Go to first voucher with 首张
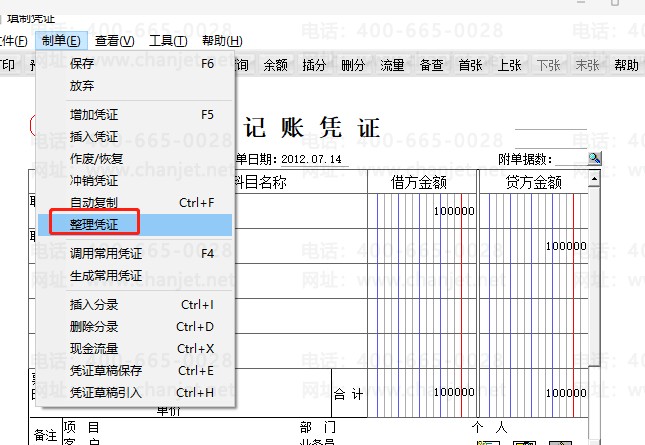 pos(471,65)
